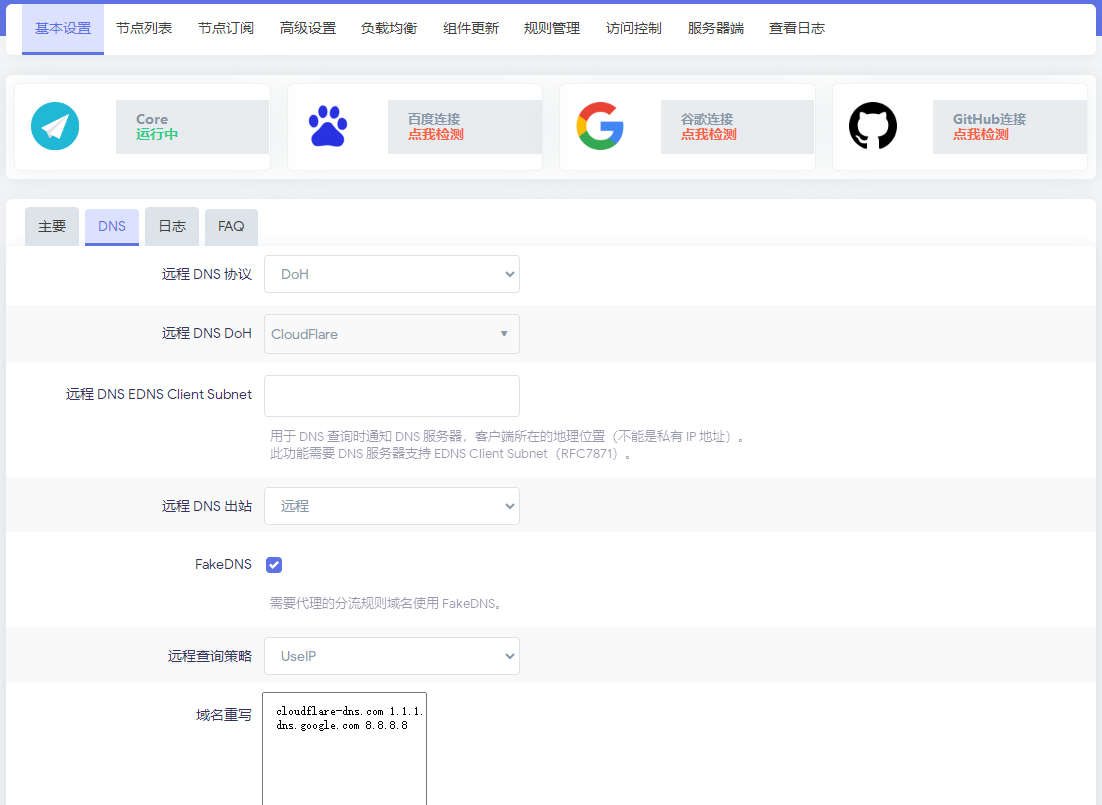This screenshot has height=805, width=1102.
Task: Click 点我检测 under GitHub连接
Action: tap(981, 134)
